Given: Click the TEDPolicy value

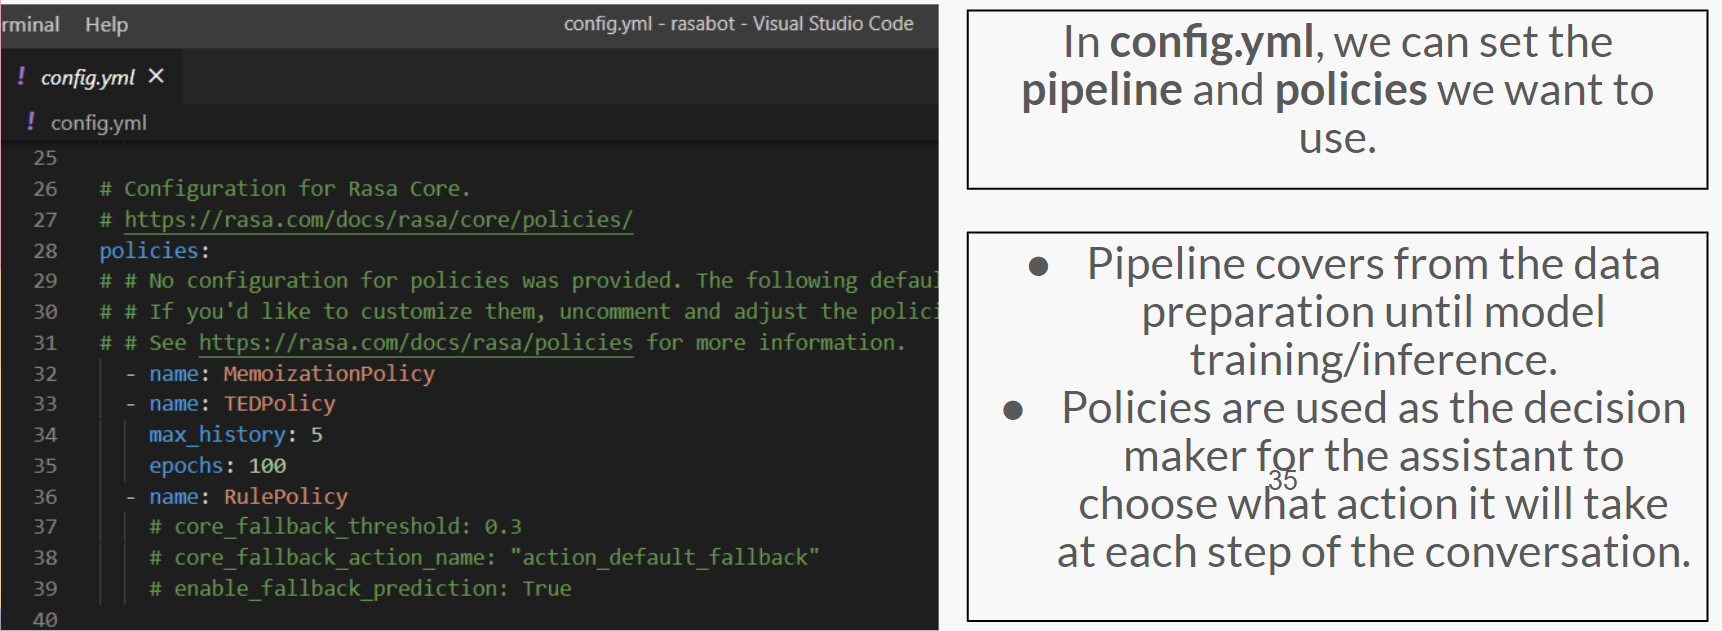Looking at the screenshot, I should click(280, 404).
